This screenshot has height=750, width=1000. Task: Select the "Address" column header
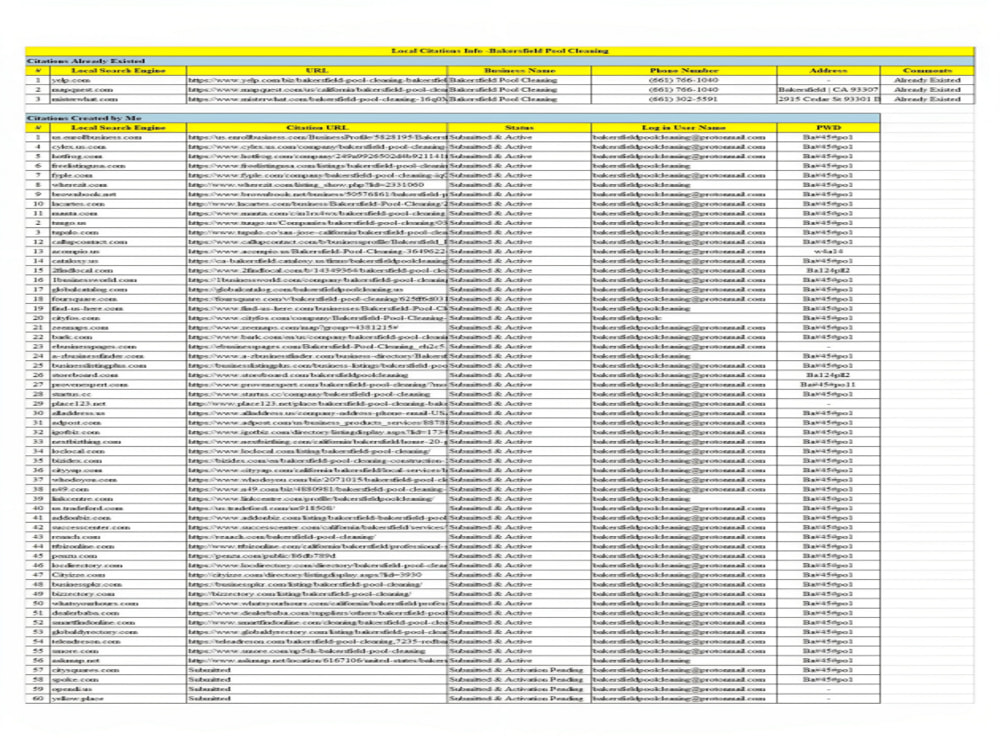pyautogui.click(x=828, y=71)
